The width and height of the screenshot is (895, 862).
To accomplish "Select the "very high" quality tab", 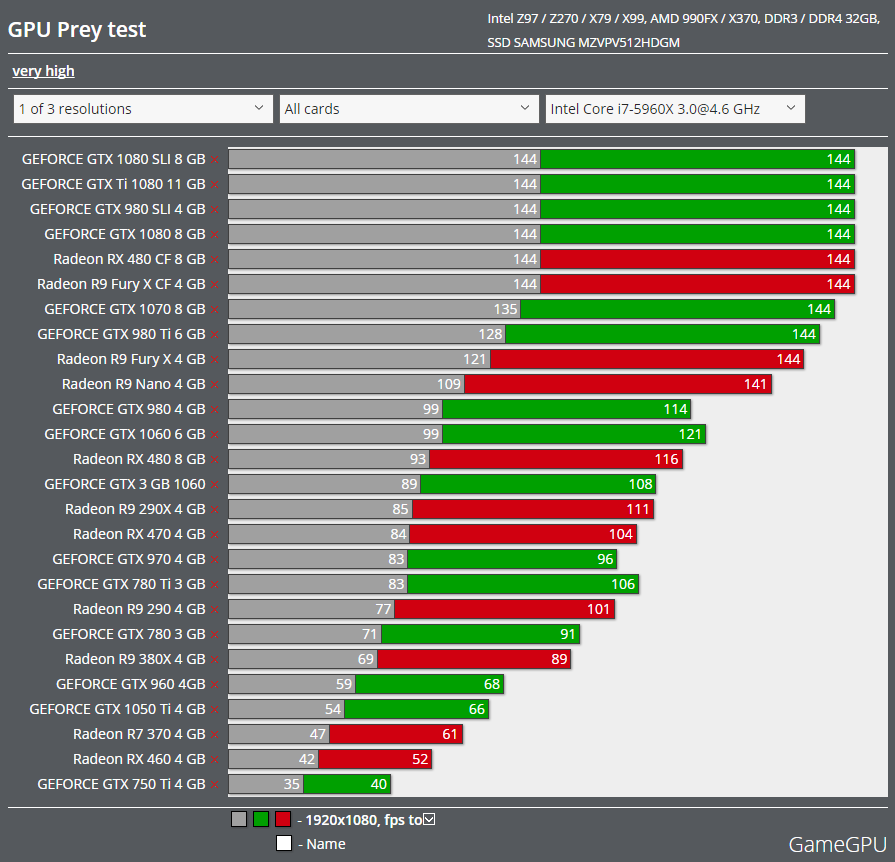I will coord(43,71).
